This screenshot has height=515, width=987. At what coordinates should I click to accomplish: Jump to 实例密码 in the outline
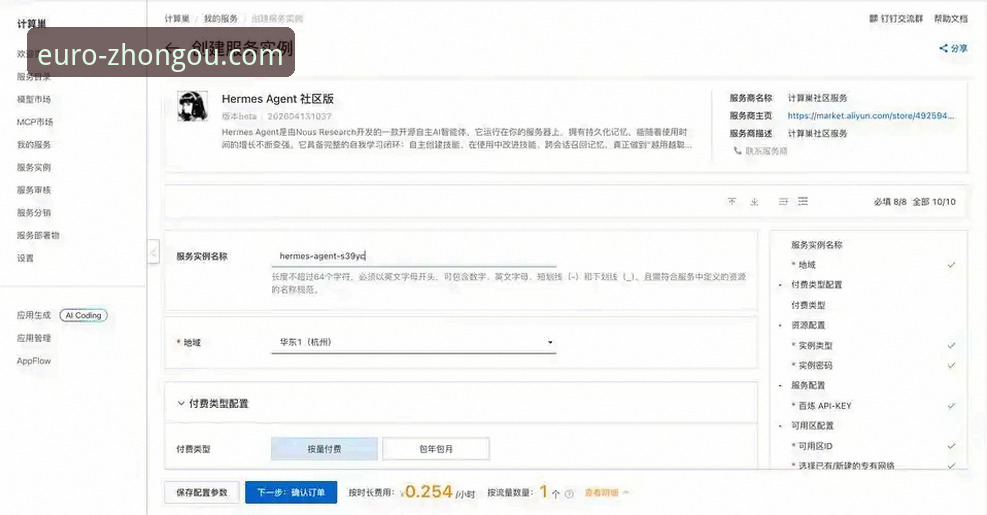(x=815, y=366)
